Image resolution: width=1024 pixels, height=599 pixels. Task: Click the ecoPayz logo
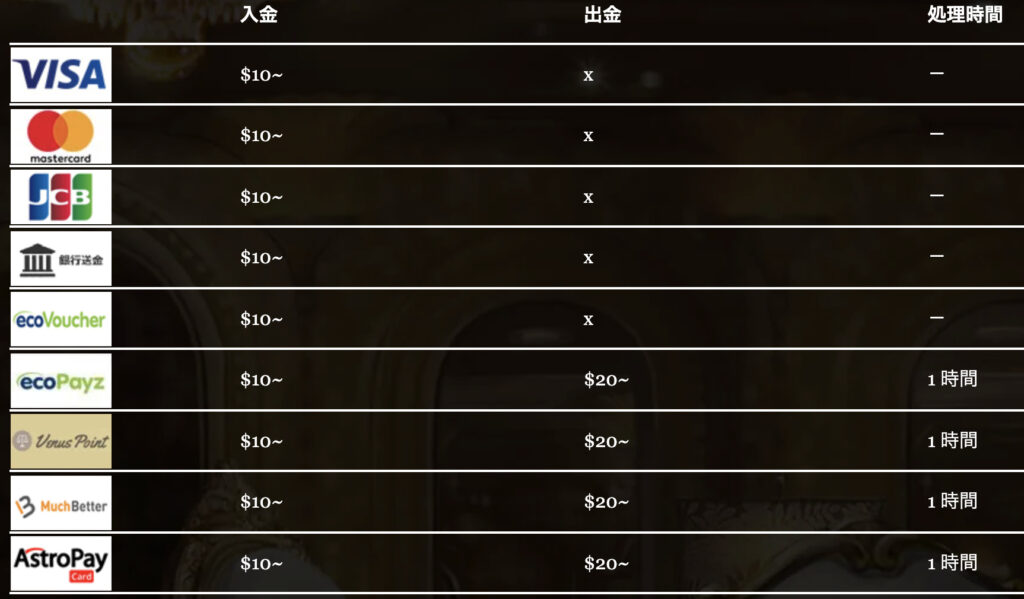pos(61,381)
